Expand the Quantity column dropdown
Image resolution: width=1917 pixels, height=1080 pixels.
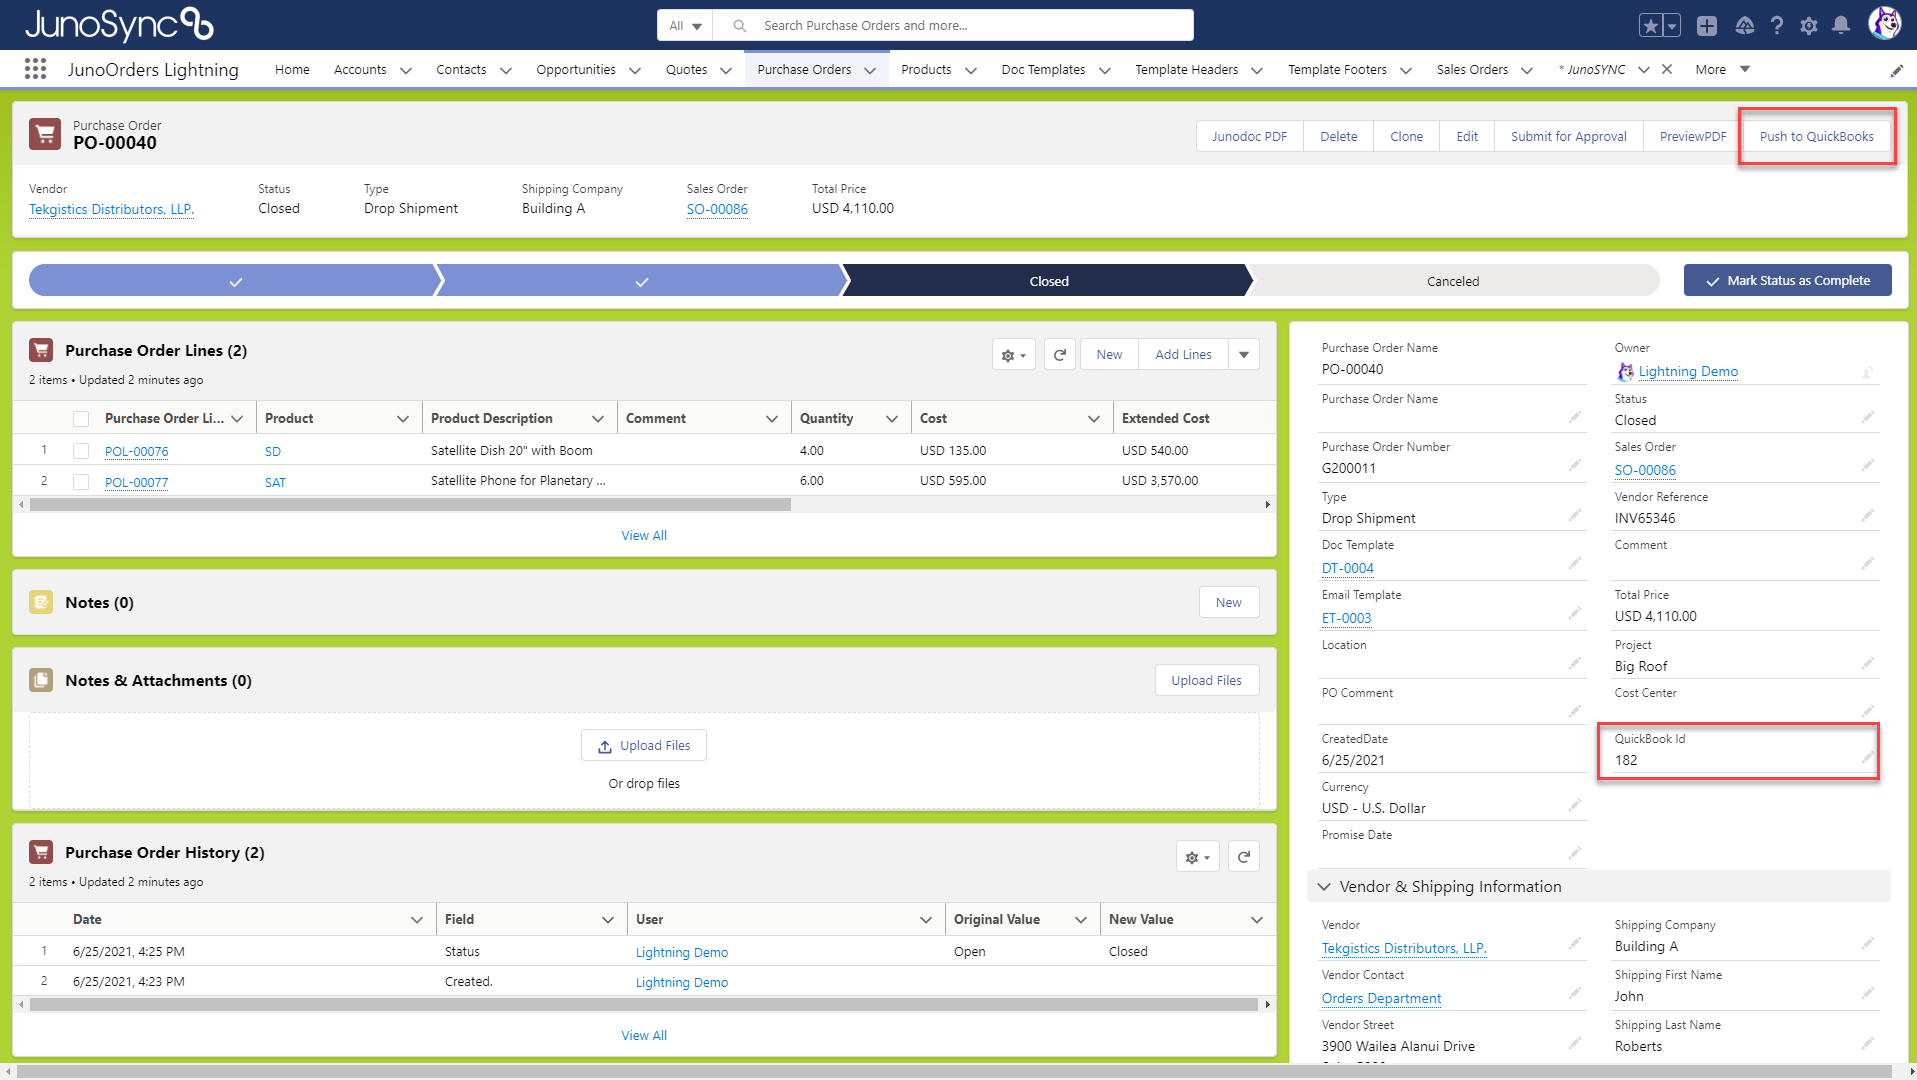pyautogui.click(x=892, y=418)
